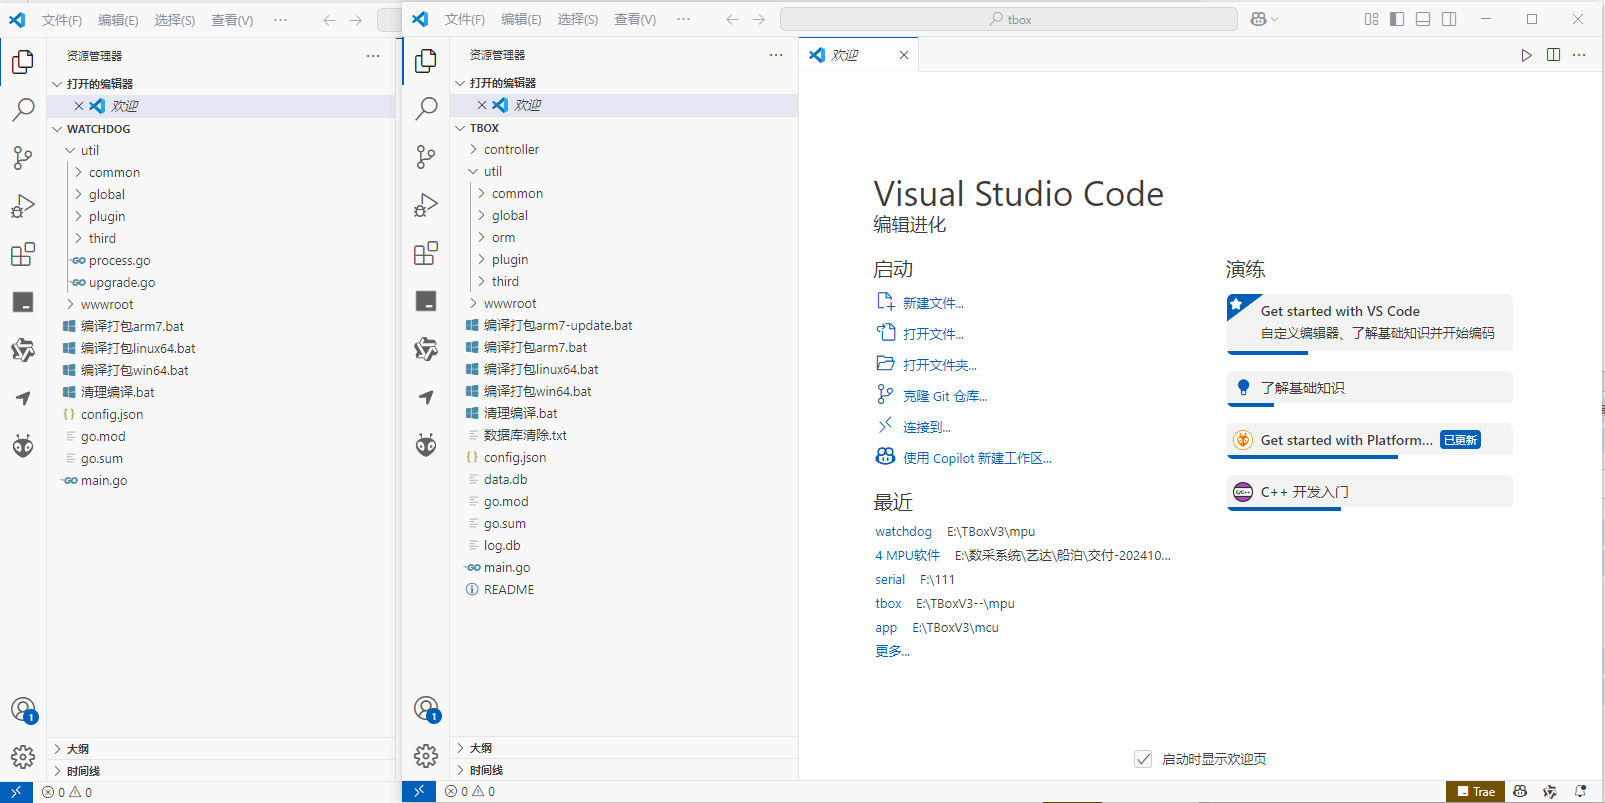Expand the controller folder in TBOX tree
Viewport: 1605px width, 803px height.
[x=624, y=149]
